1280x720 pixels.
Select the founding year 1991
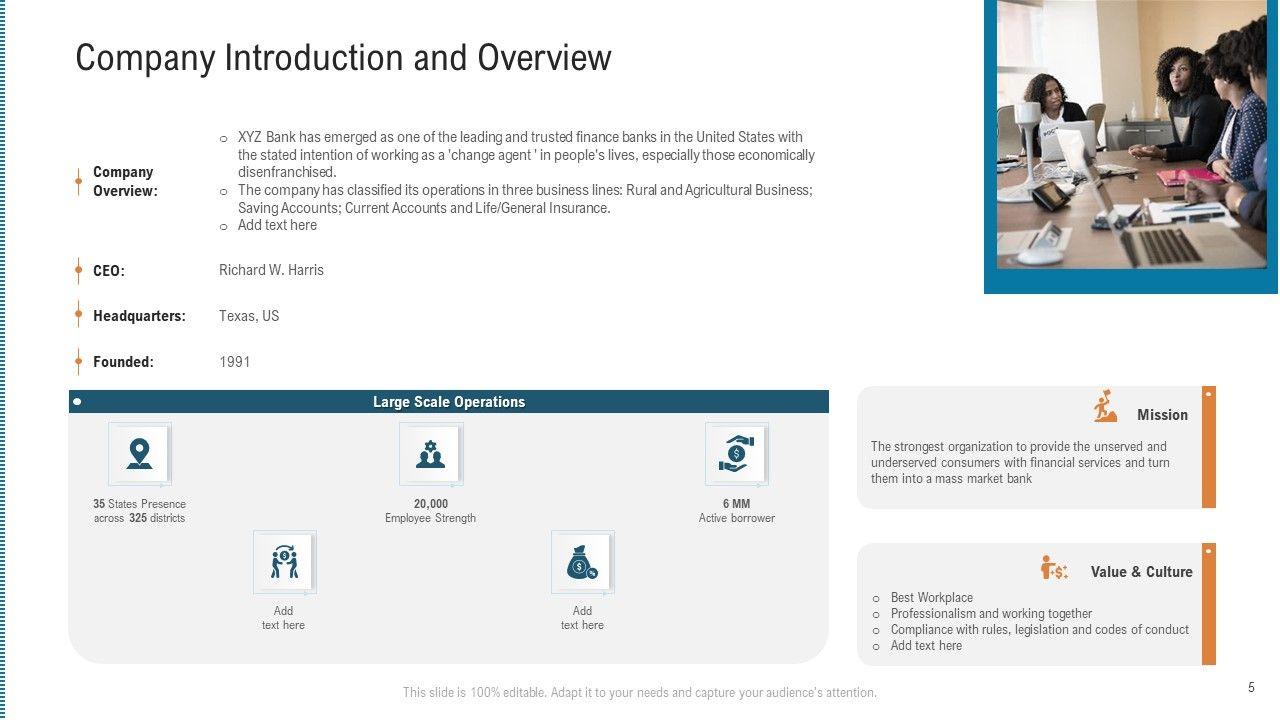pyautogui.click(x=235, y=362)
